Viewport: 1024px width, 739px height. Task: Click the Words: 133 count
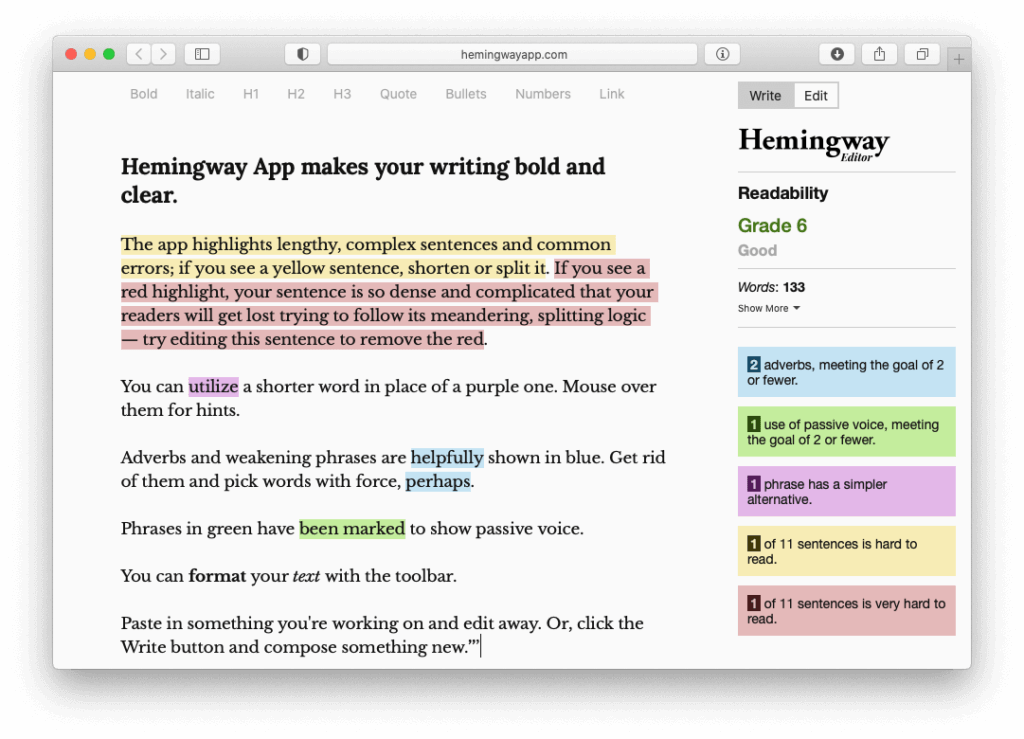tap(771, 287)
